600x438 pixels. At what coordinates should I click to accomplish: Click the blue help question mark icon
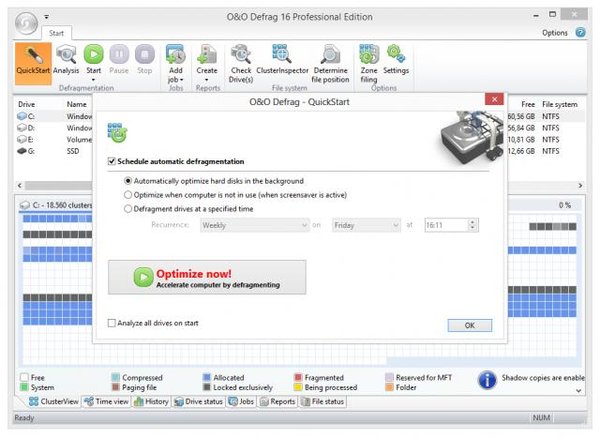coord(580,33)
